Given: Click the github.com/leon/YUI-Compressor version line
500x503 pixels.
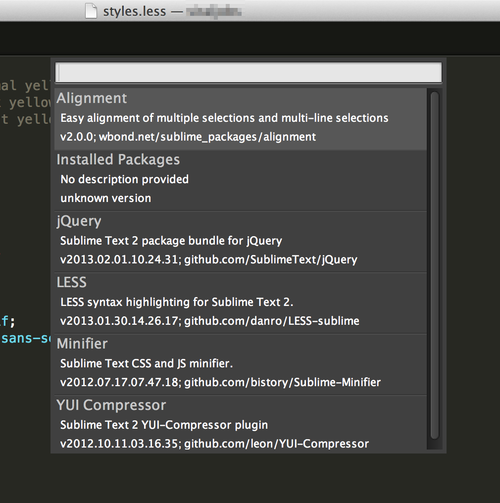Looking at the screenshot, I should click(x=214, y=444).
